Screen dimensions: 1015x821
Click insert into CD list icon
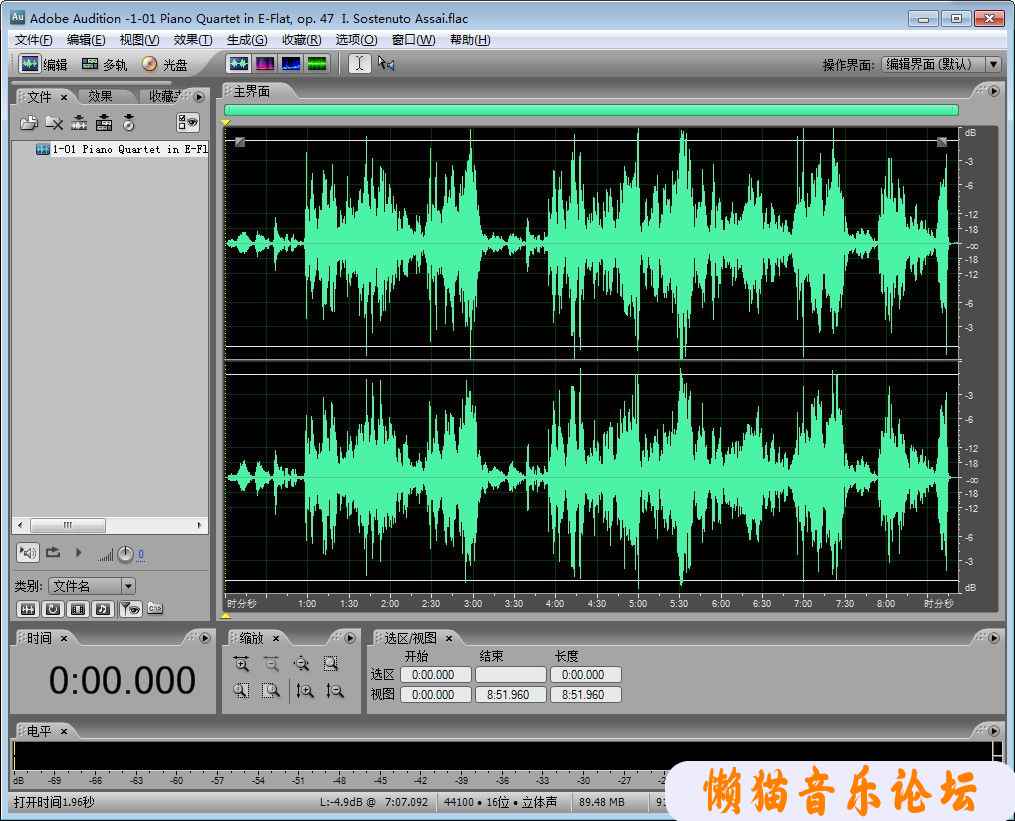pyautogui.click(x=129, y=122)
